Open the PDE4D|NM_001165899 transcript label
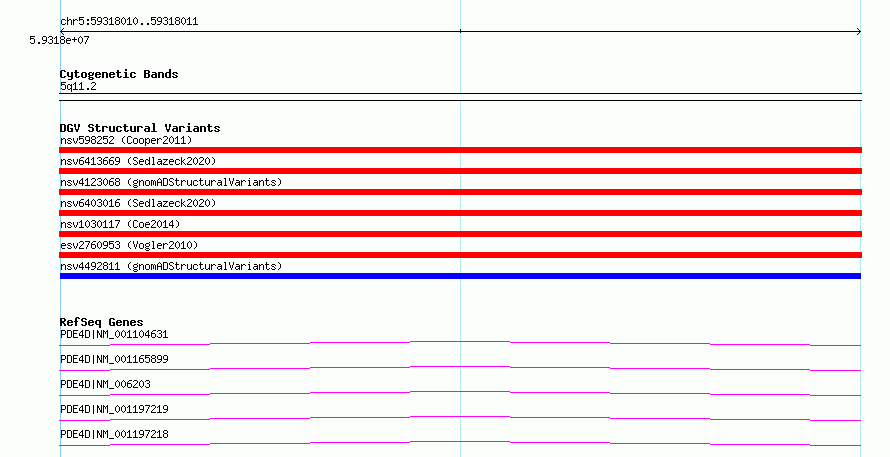890x457 pixels. [114, 359]
